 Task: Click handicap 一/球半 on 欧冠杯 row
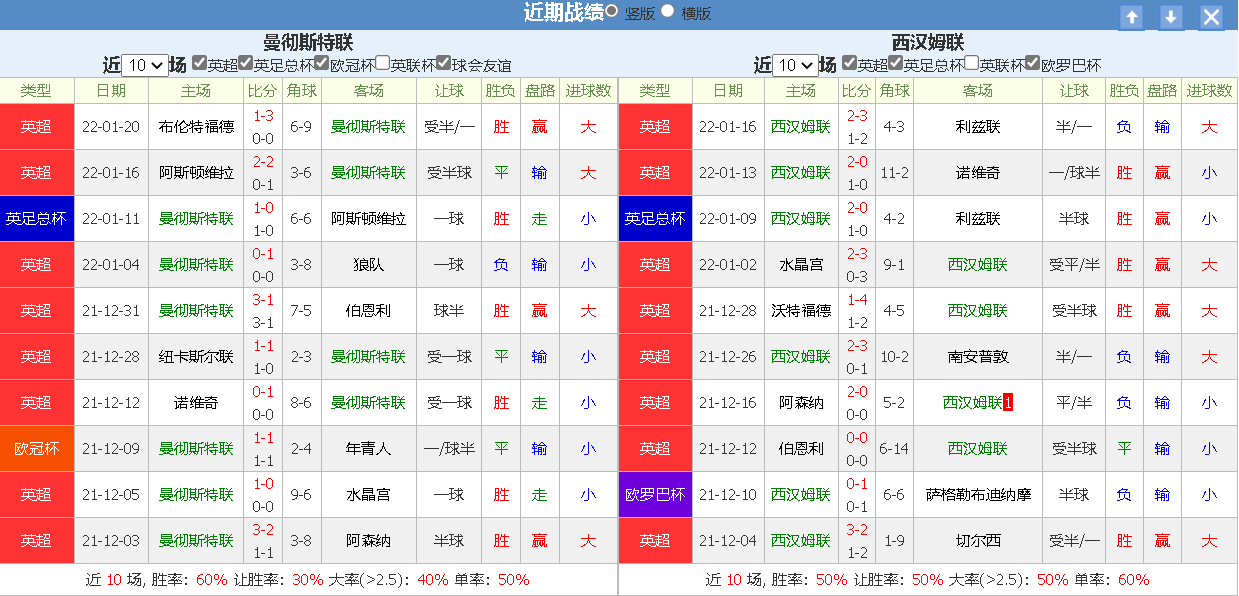click(449, 449)
